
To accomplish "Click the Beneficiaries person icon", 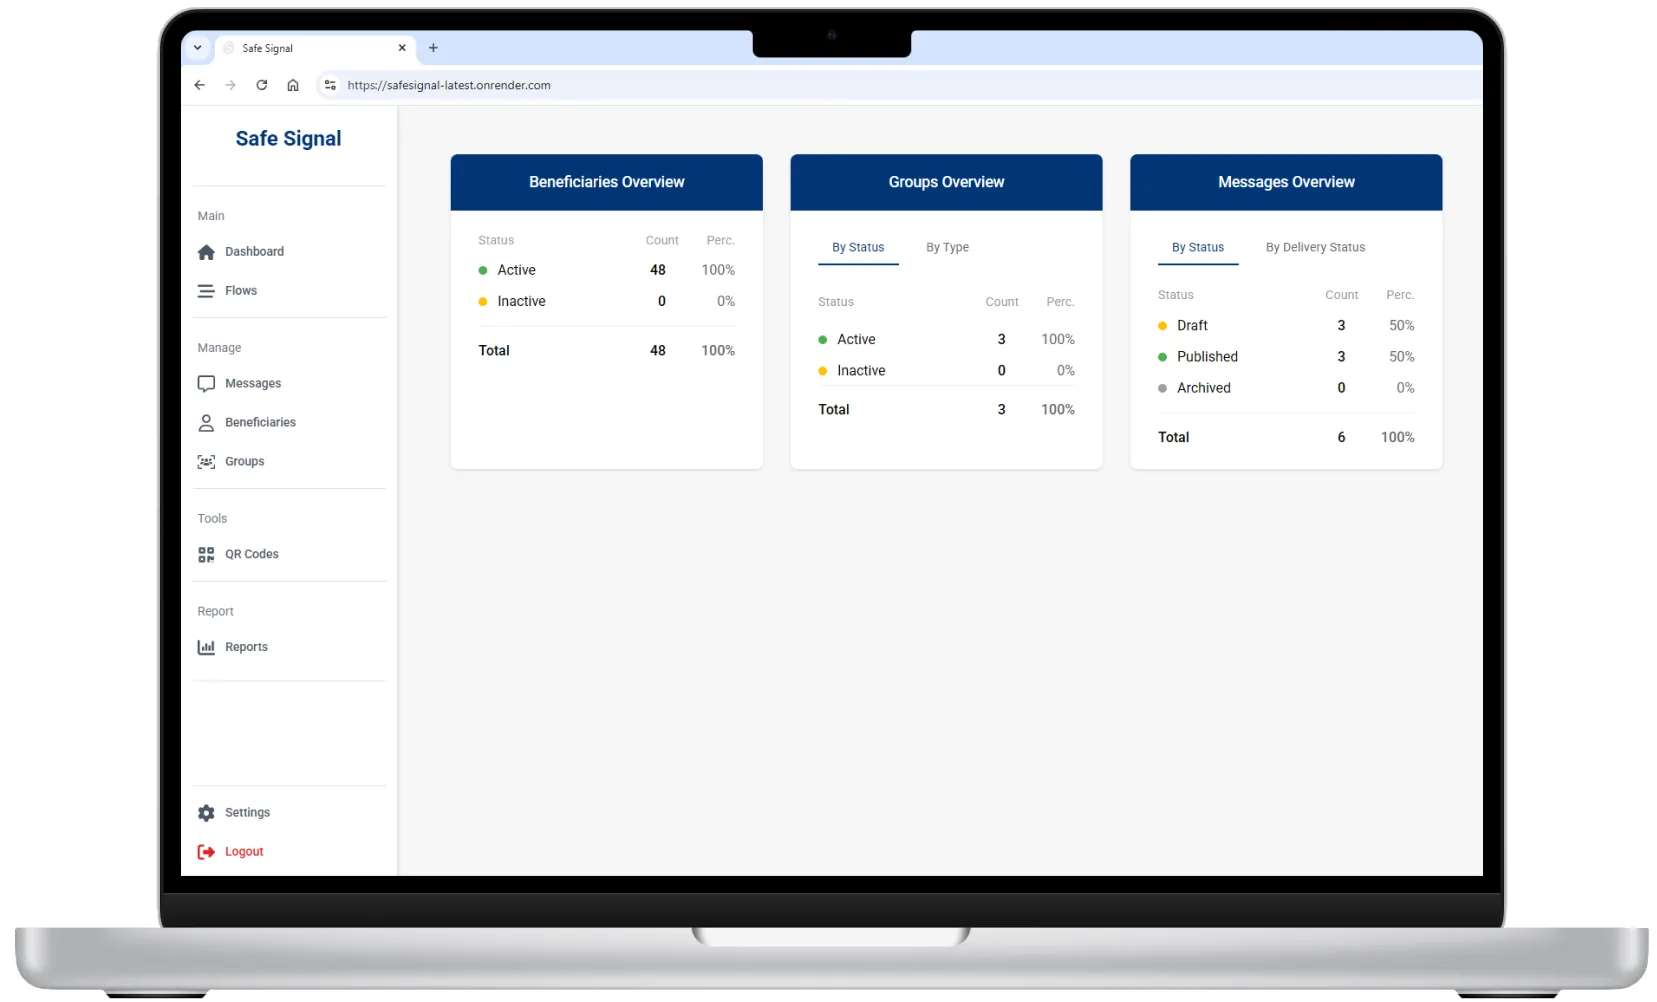I will 206,423.
